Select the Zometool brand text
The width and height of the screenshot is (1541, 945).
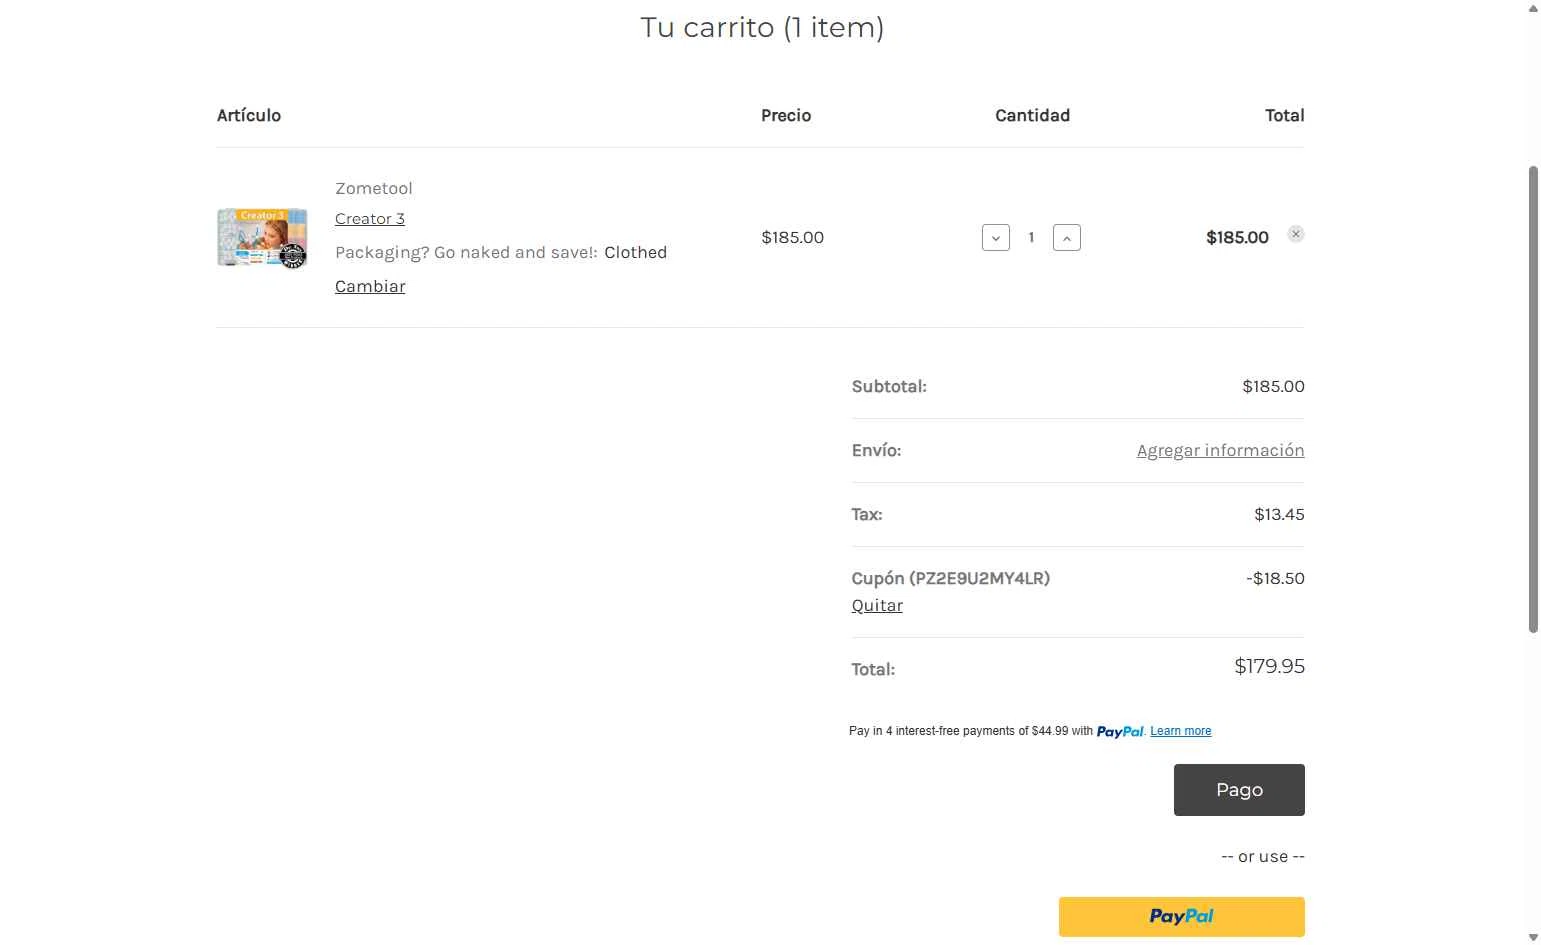(374, 188)
